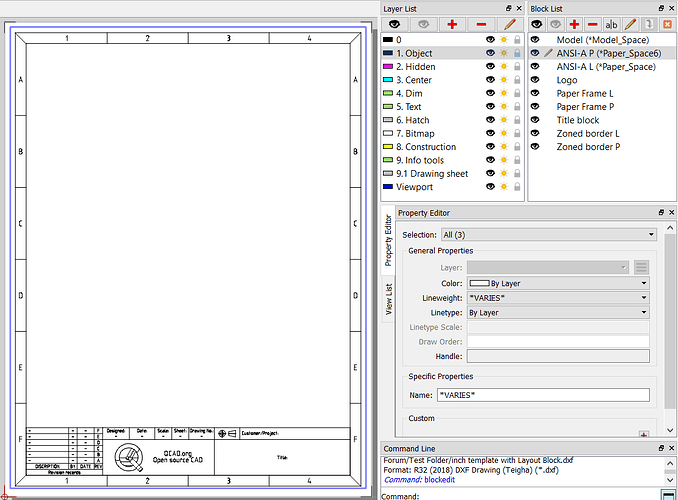Toggle visibility of the 2. Hidden layer

490,67
